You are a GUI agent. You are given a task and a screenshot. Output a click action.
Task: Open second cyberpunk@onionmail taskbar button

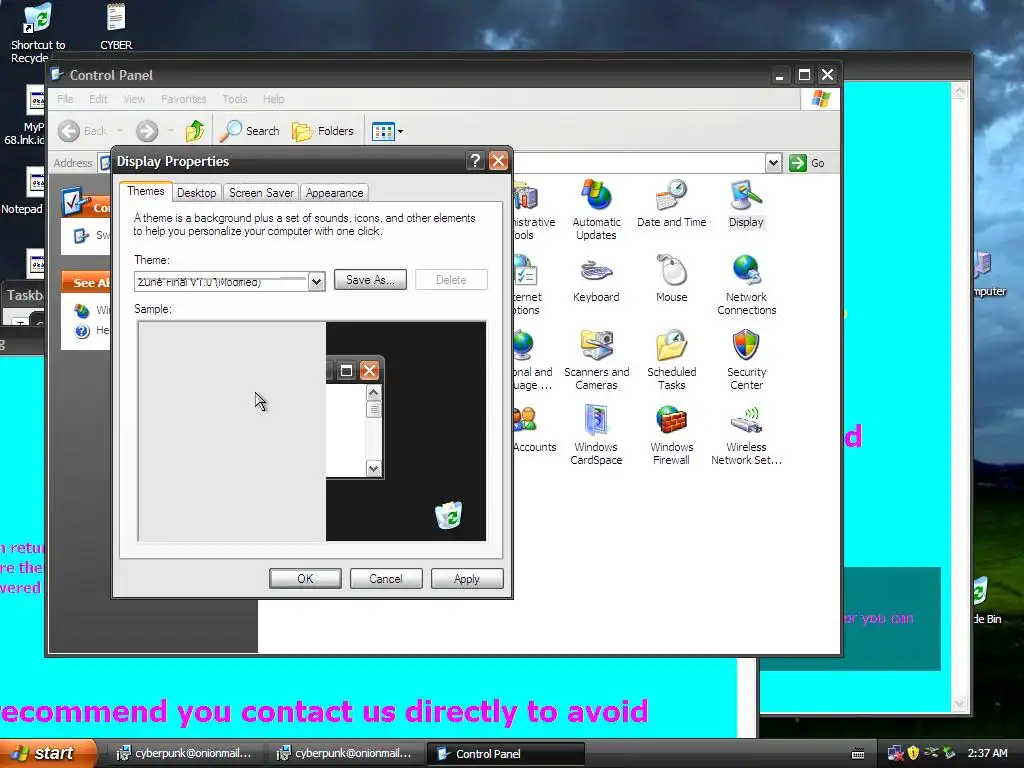coord(344,754)
